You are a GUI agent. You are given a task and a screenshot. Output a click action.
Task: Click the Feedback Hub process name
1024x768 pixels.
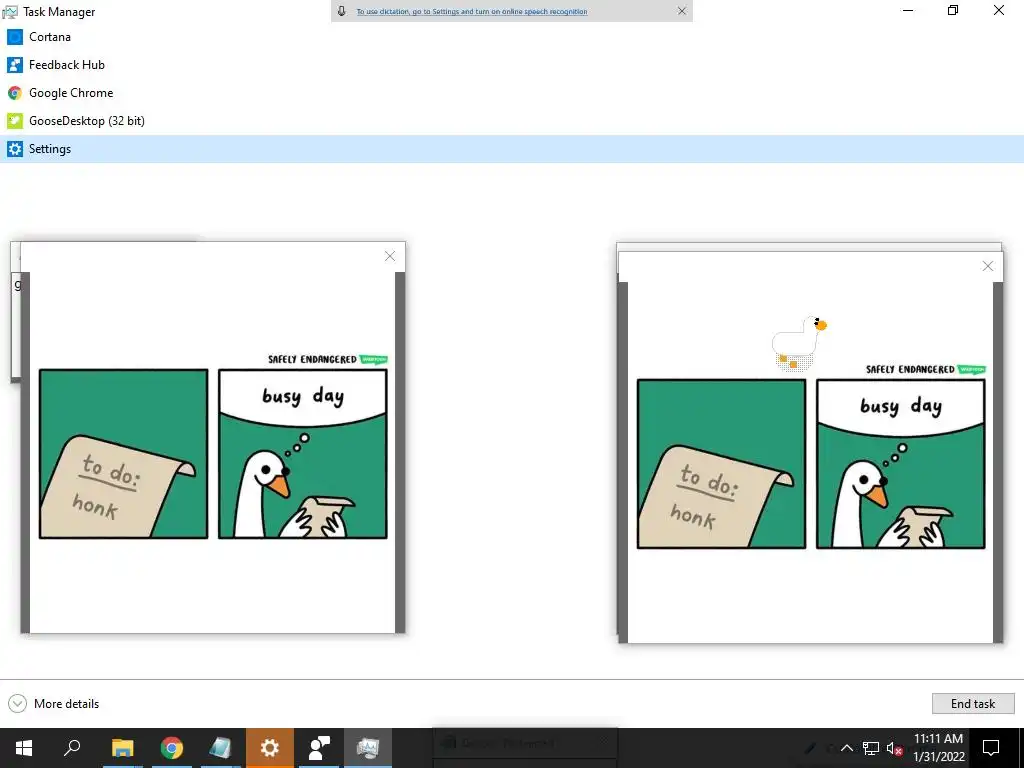(67, 65)
